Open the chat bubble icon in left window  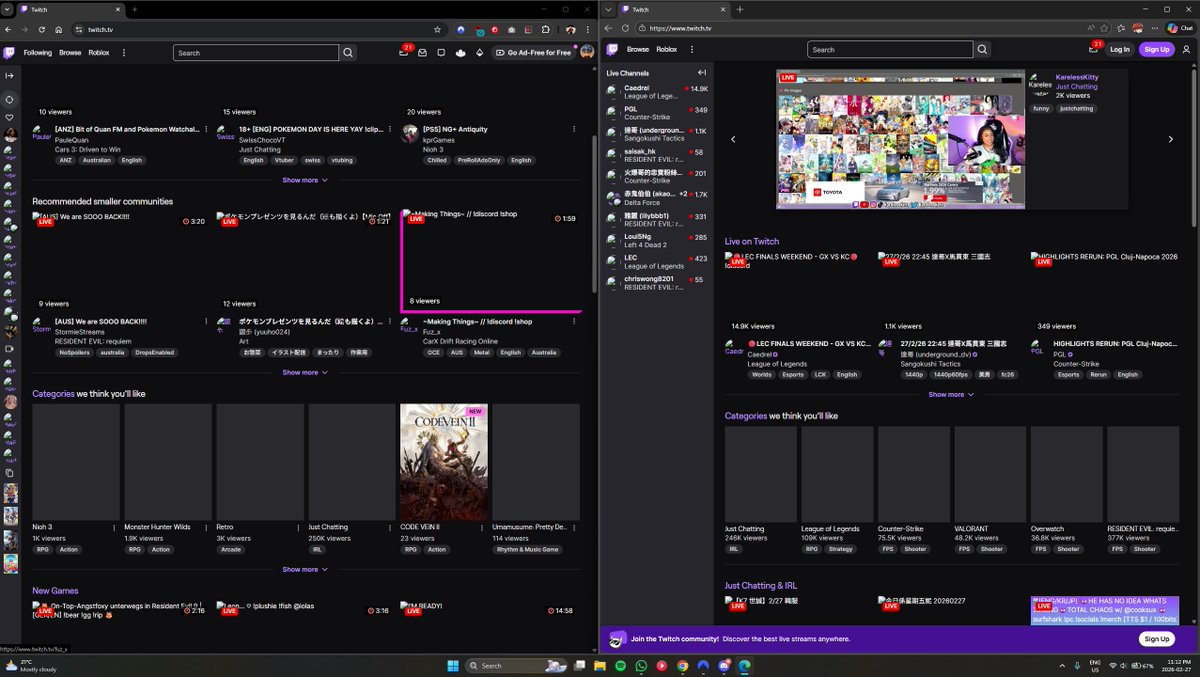(x=441, y=52)
